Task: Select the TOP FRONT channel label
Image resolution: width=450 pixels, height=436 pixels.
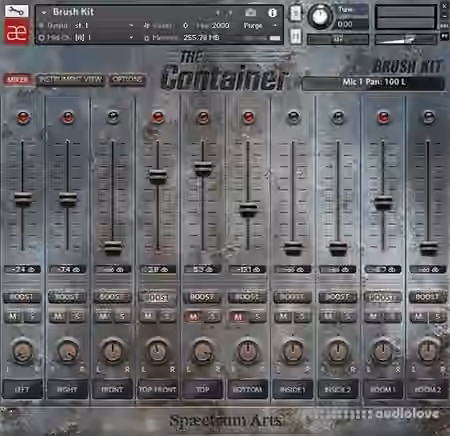Action: 158,389
